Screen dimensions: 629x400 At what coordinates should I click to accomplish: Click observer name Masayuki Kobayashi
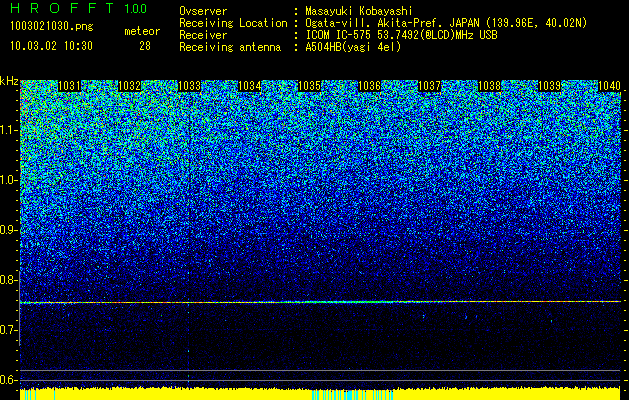(358, 11)
